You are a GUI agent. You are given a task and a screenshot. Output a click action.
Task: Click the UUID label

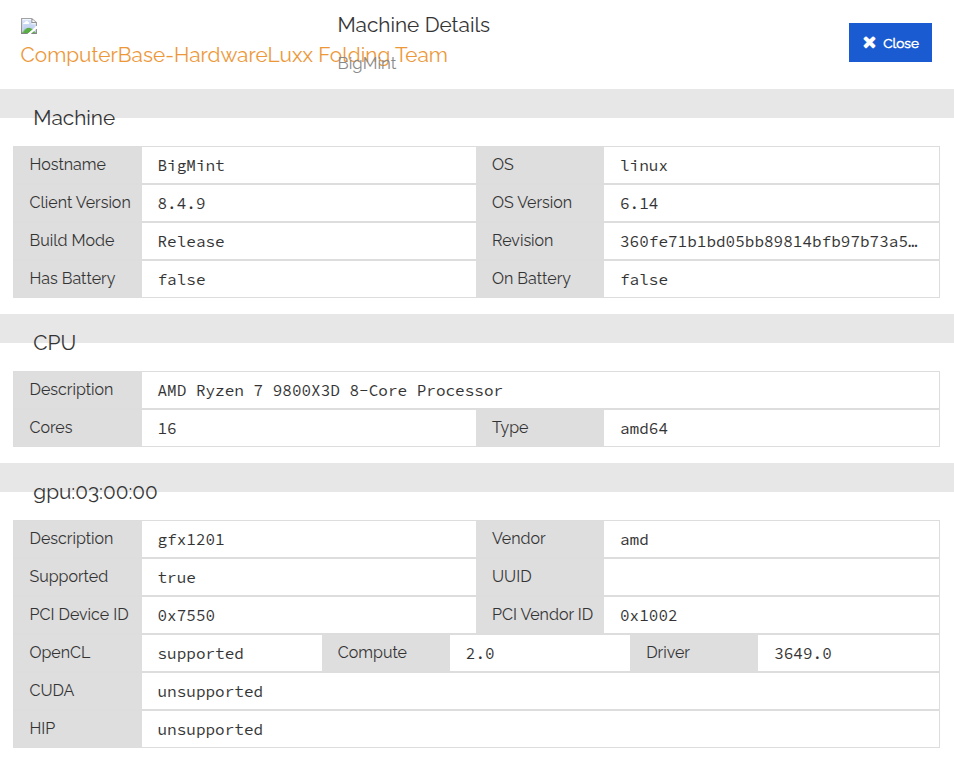coord(512,576)
